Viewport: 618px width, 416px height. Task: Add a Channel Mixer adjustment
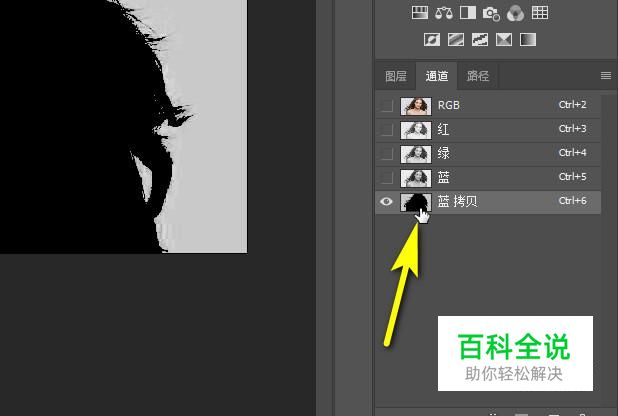pyautogui.click(x=515, y=13)
